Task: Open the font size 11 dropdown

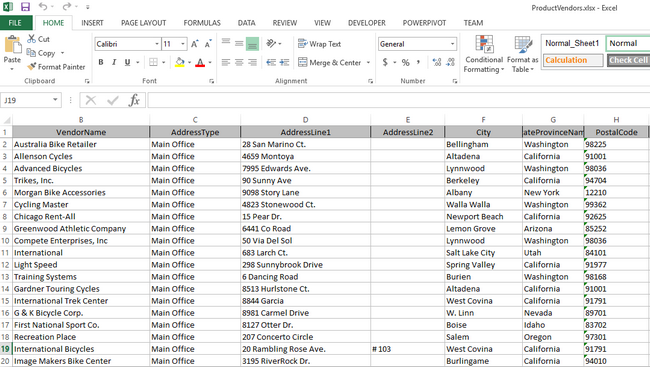Action: pyautogui.click(x=182, y=44)
